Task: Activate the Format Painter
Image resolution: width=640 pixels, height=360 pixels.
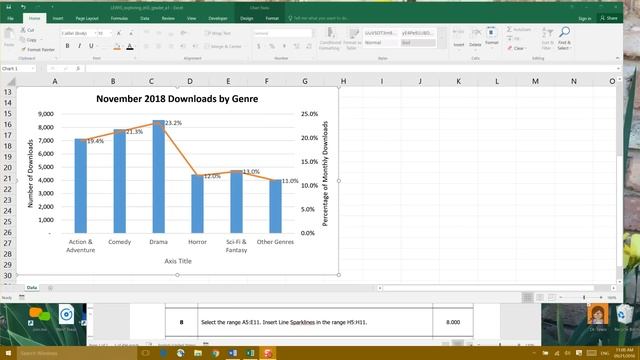Action: [x=38, y=49]
